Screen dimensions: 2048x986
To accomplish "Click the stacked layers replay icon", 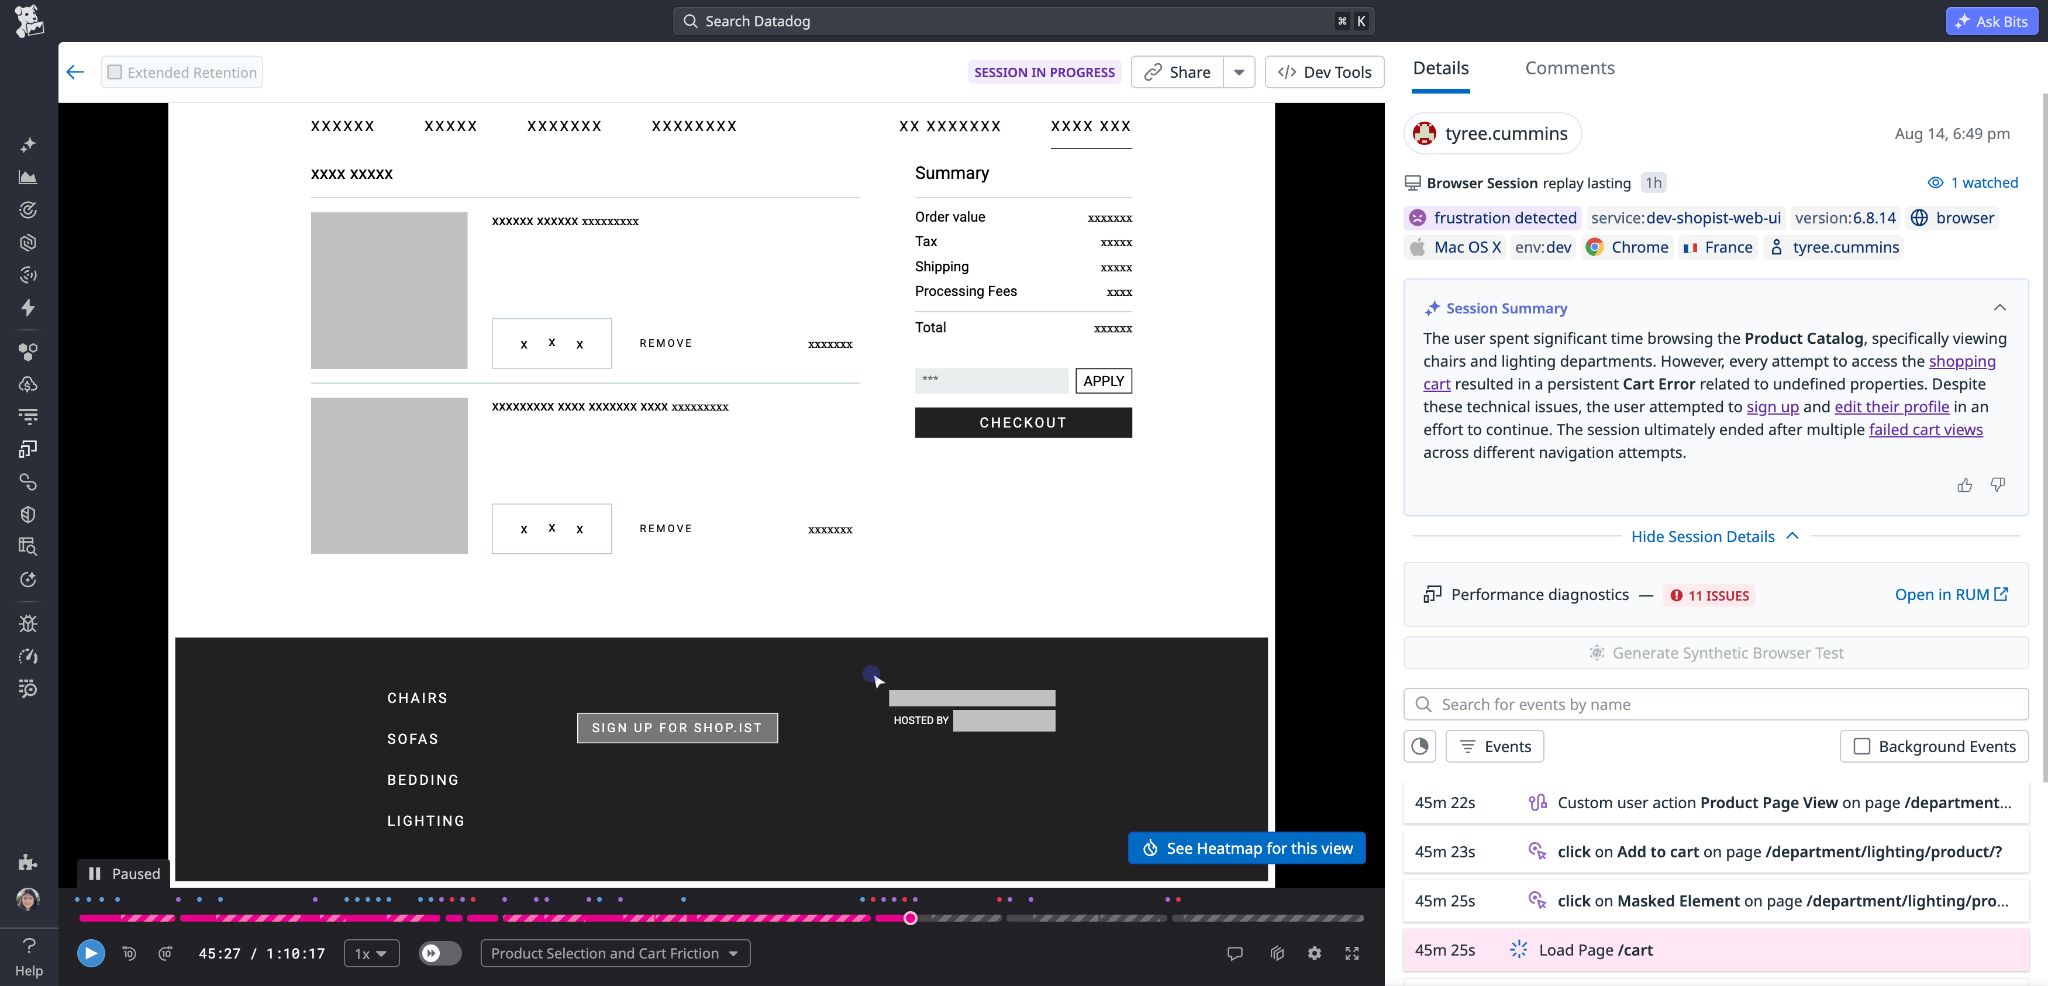I will point(1277,953).
